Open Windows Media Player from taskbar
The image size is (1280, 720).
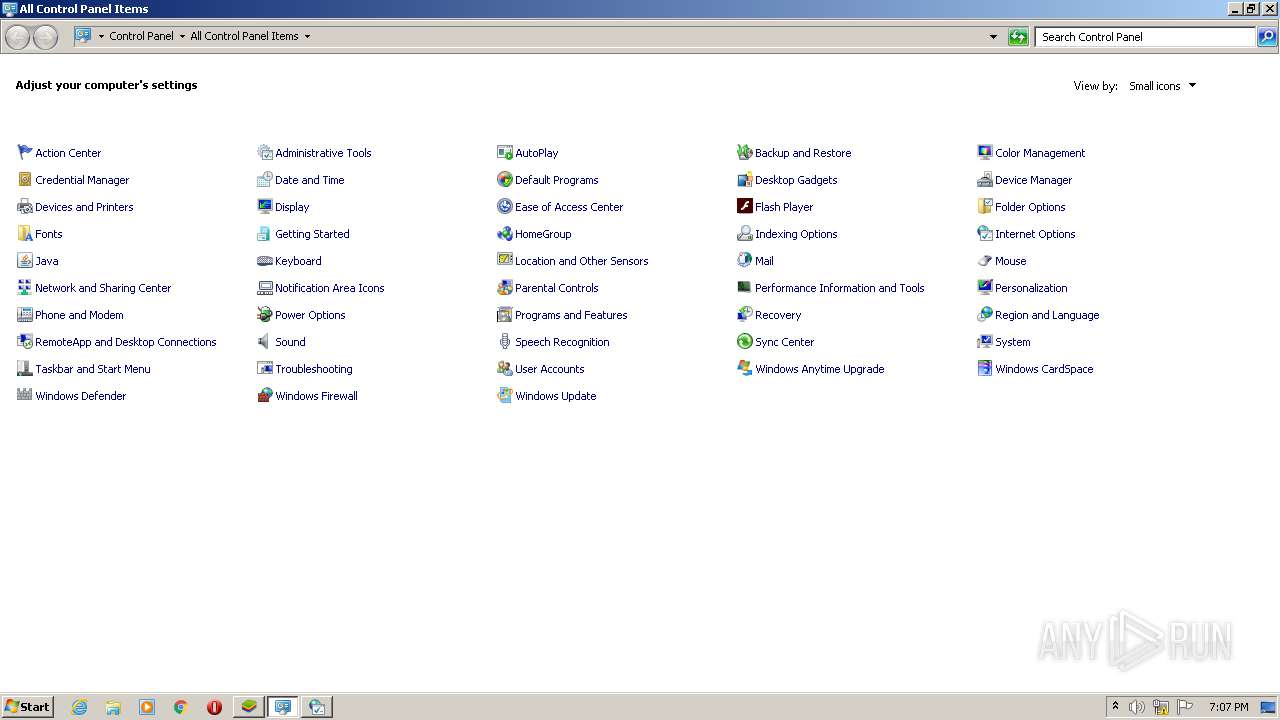point(147,707)
